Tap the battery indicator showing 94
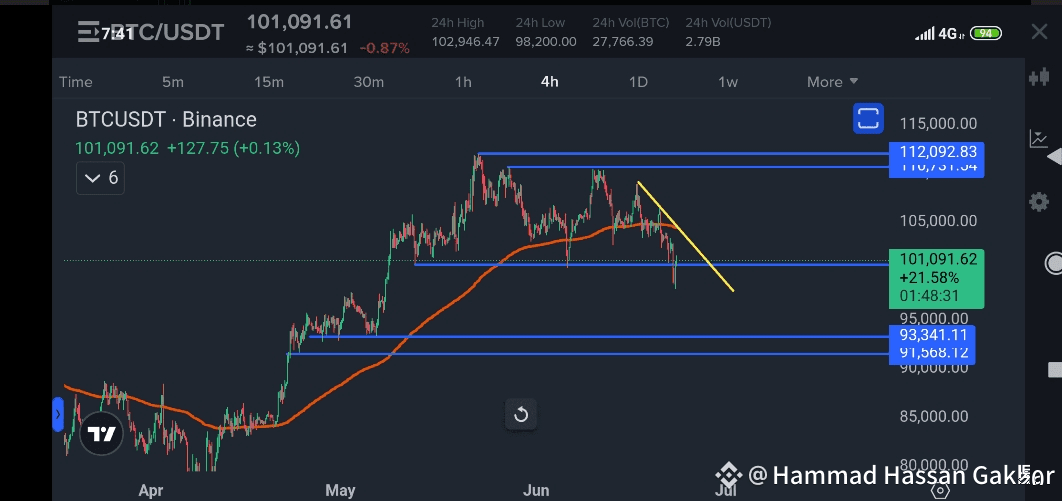 986,32
